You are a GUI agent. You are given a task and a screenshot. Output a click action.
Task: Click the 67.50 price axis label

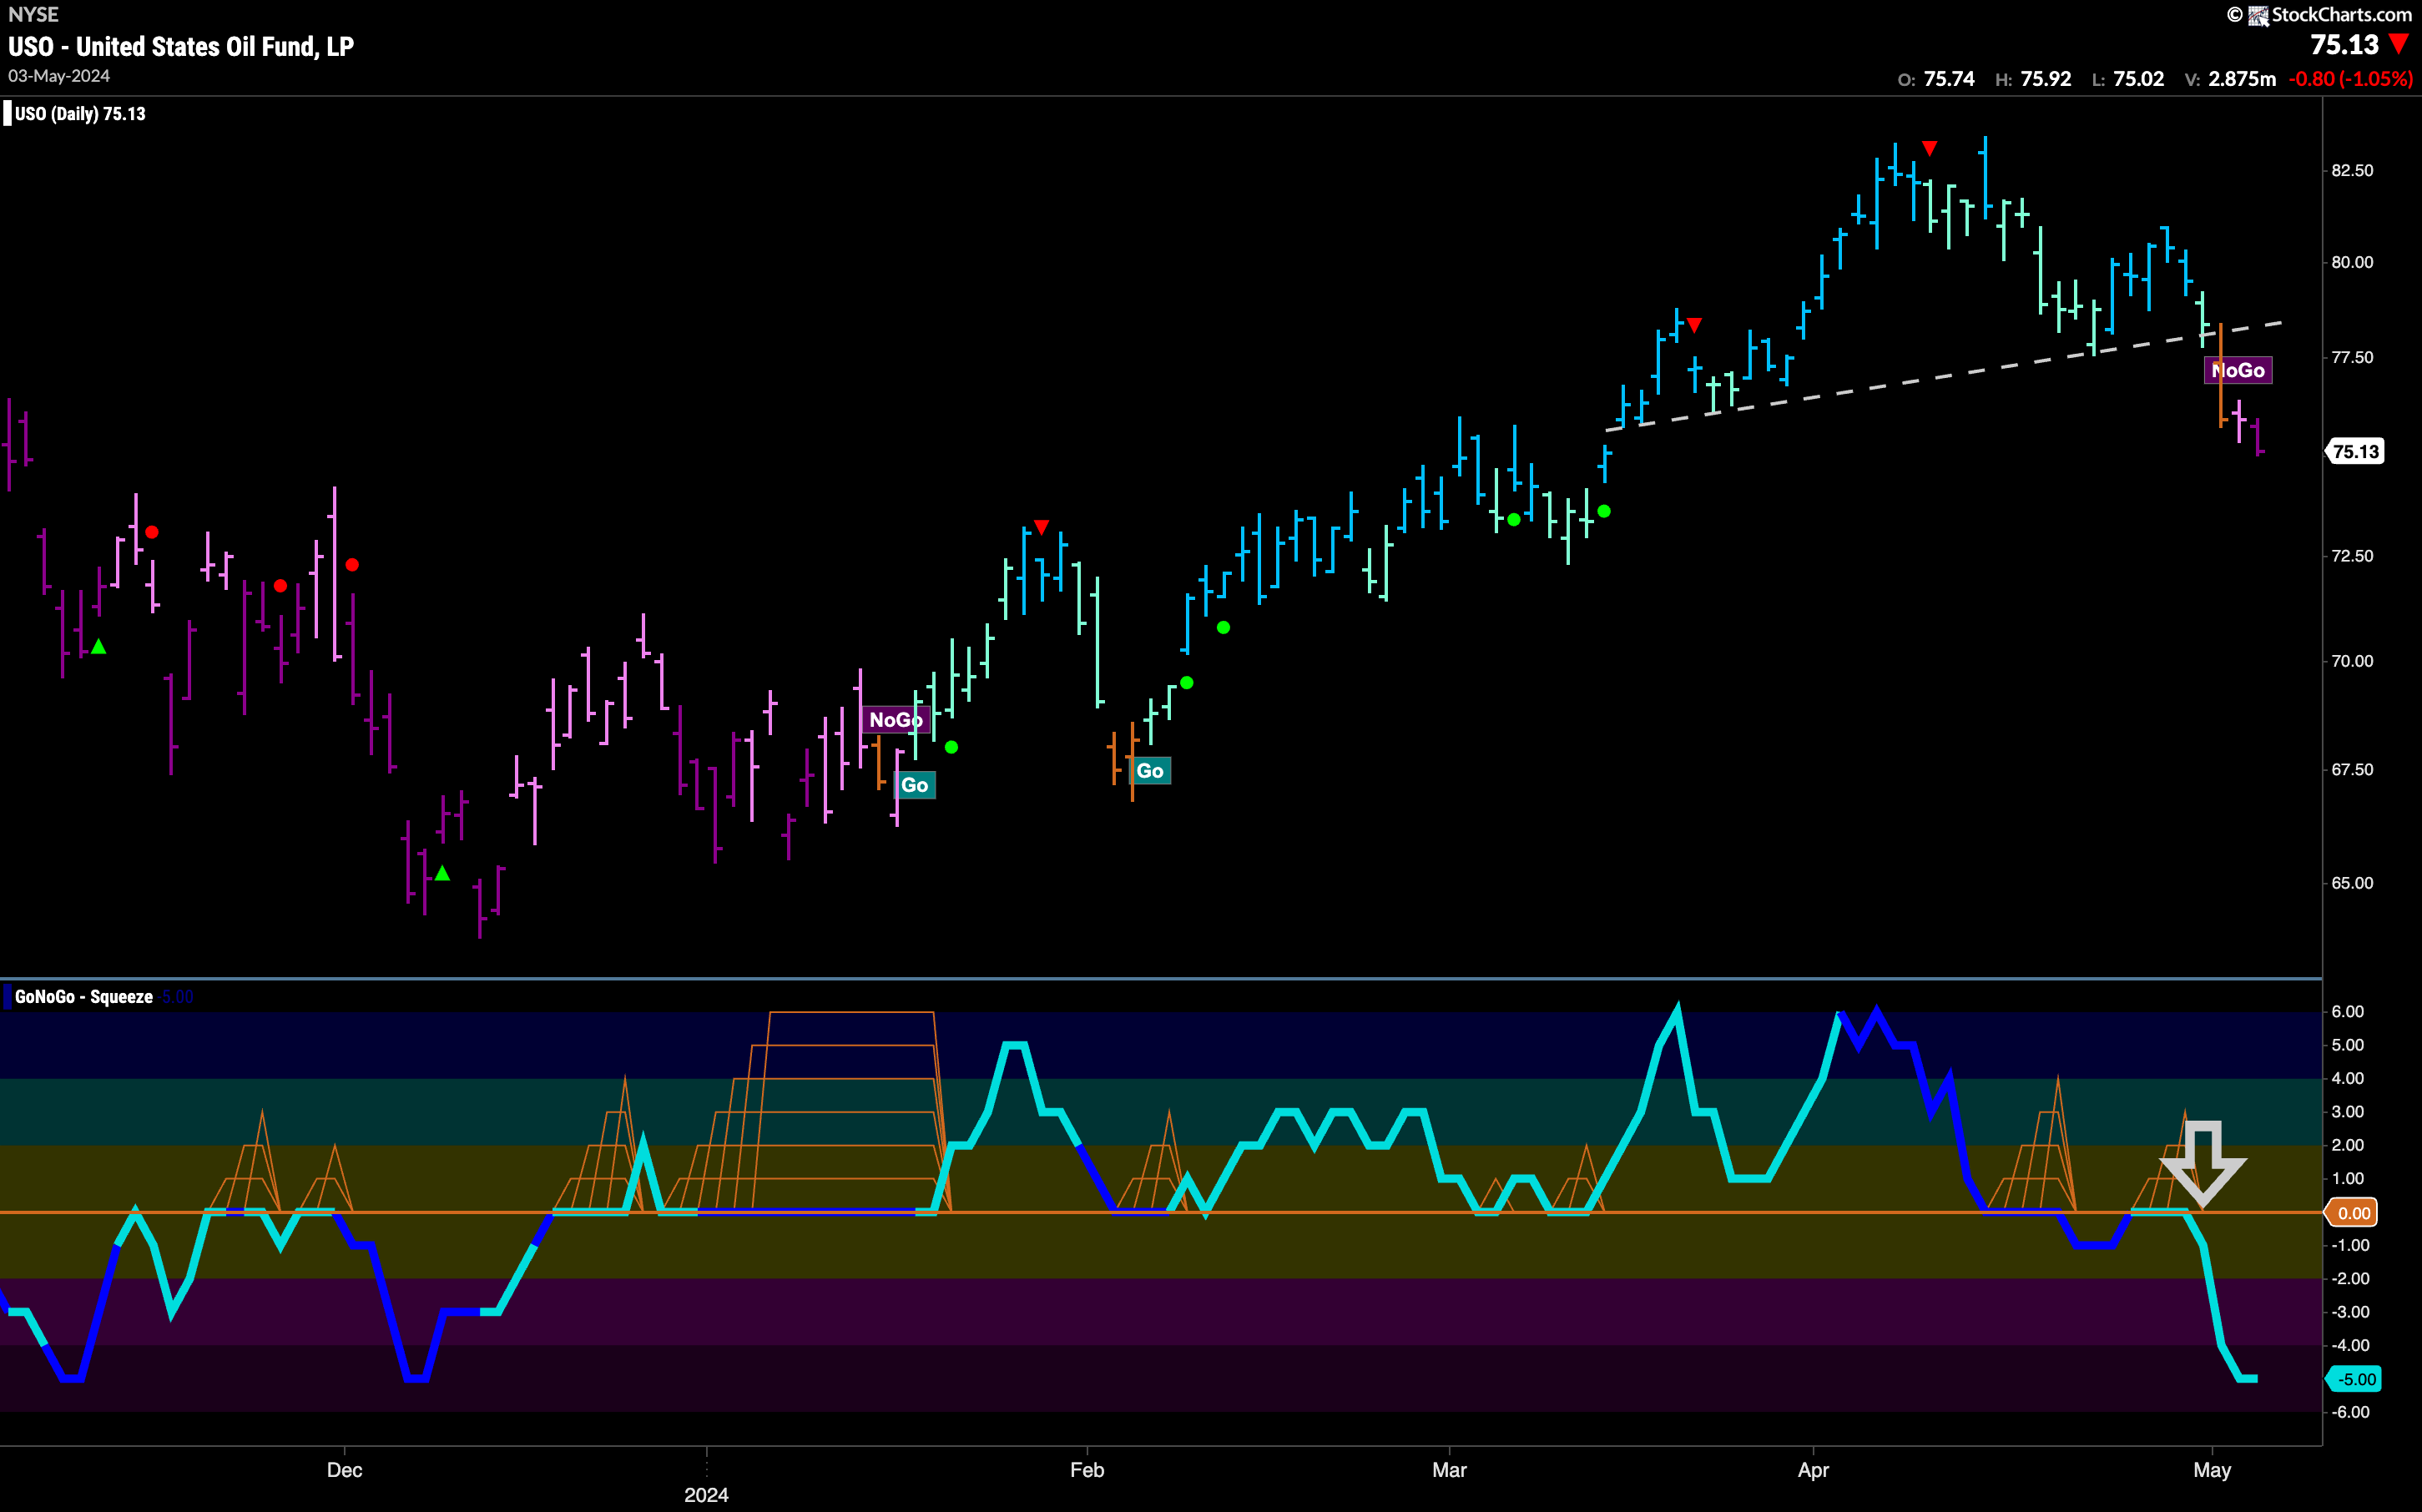(x=2352, y=770)
